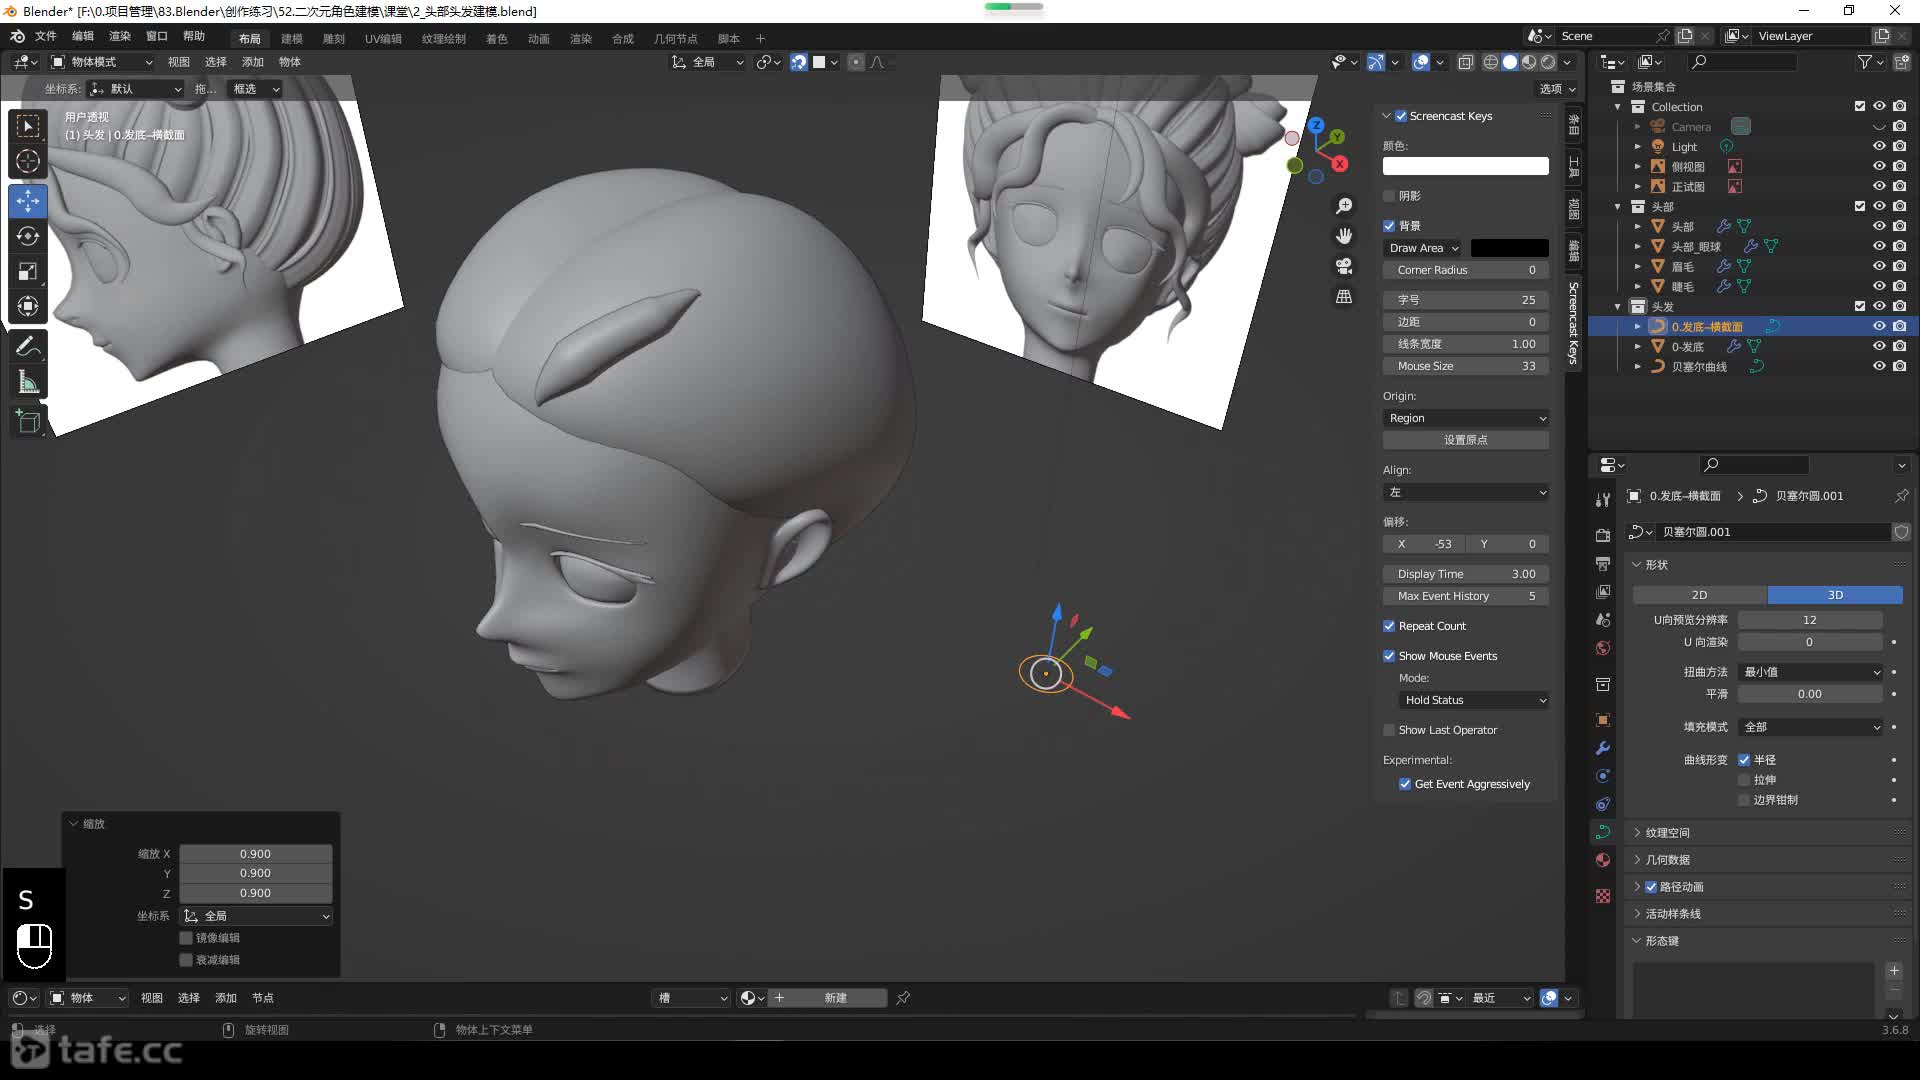Open the 物体模式 mode dropdown

click(x=102, y=62)
